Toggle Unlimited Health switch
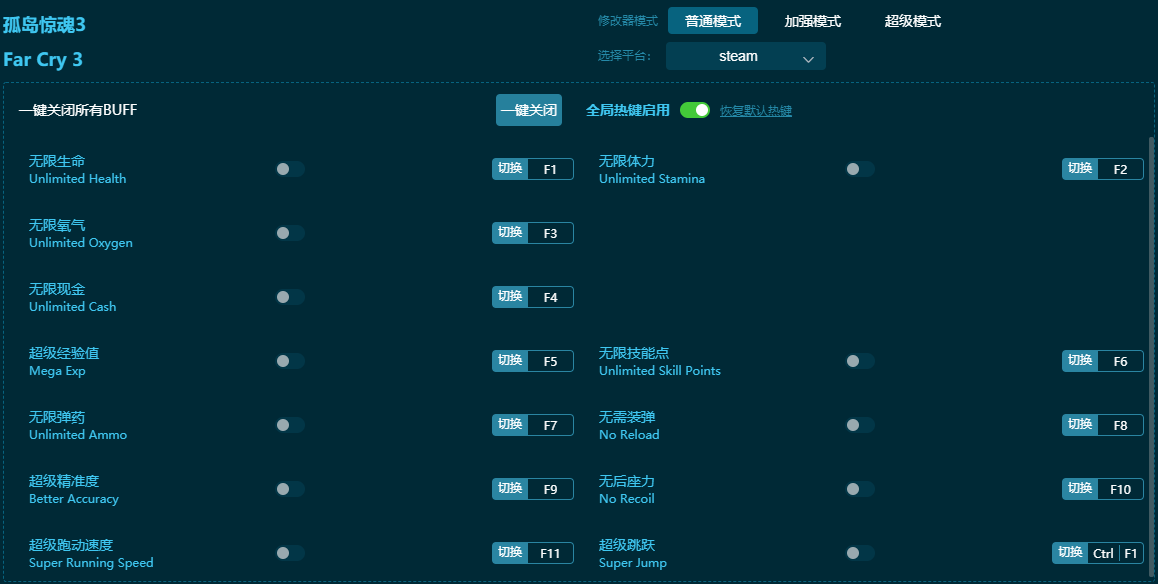This screenshot has width=1158, height=584. point(290,169)
